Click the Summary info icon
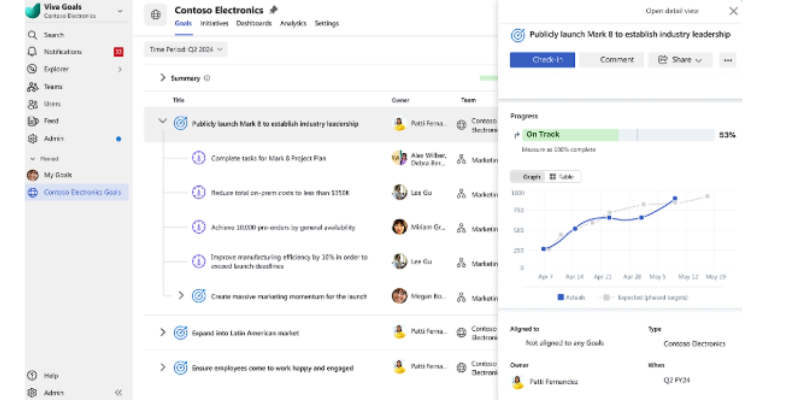 click(x=207, y=78)
